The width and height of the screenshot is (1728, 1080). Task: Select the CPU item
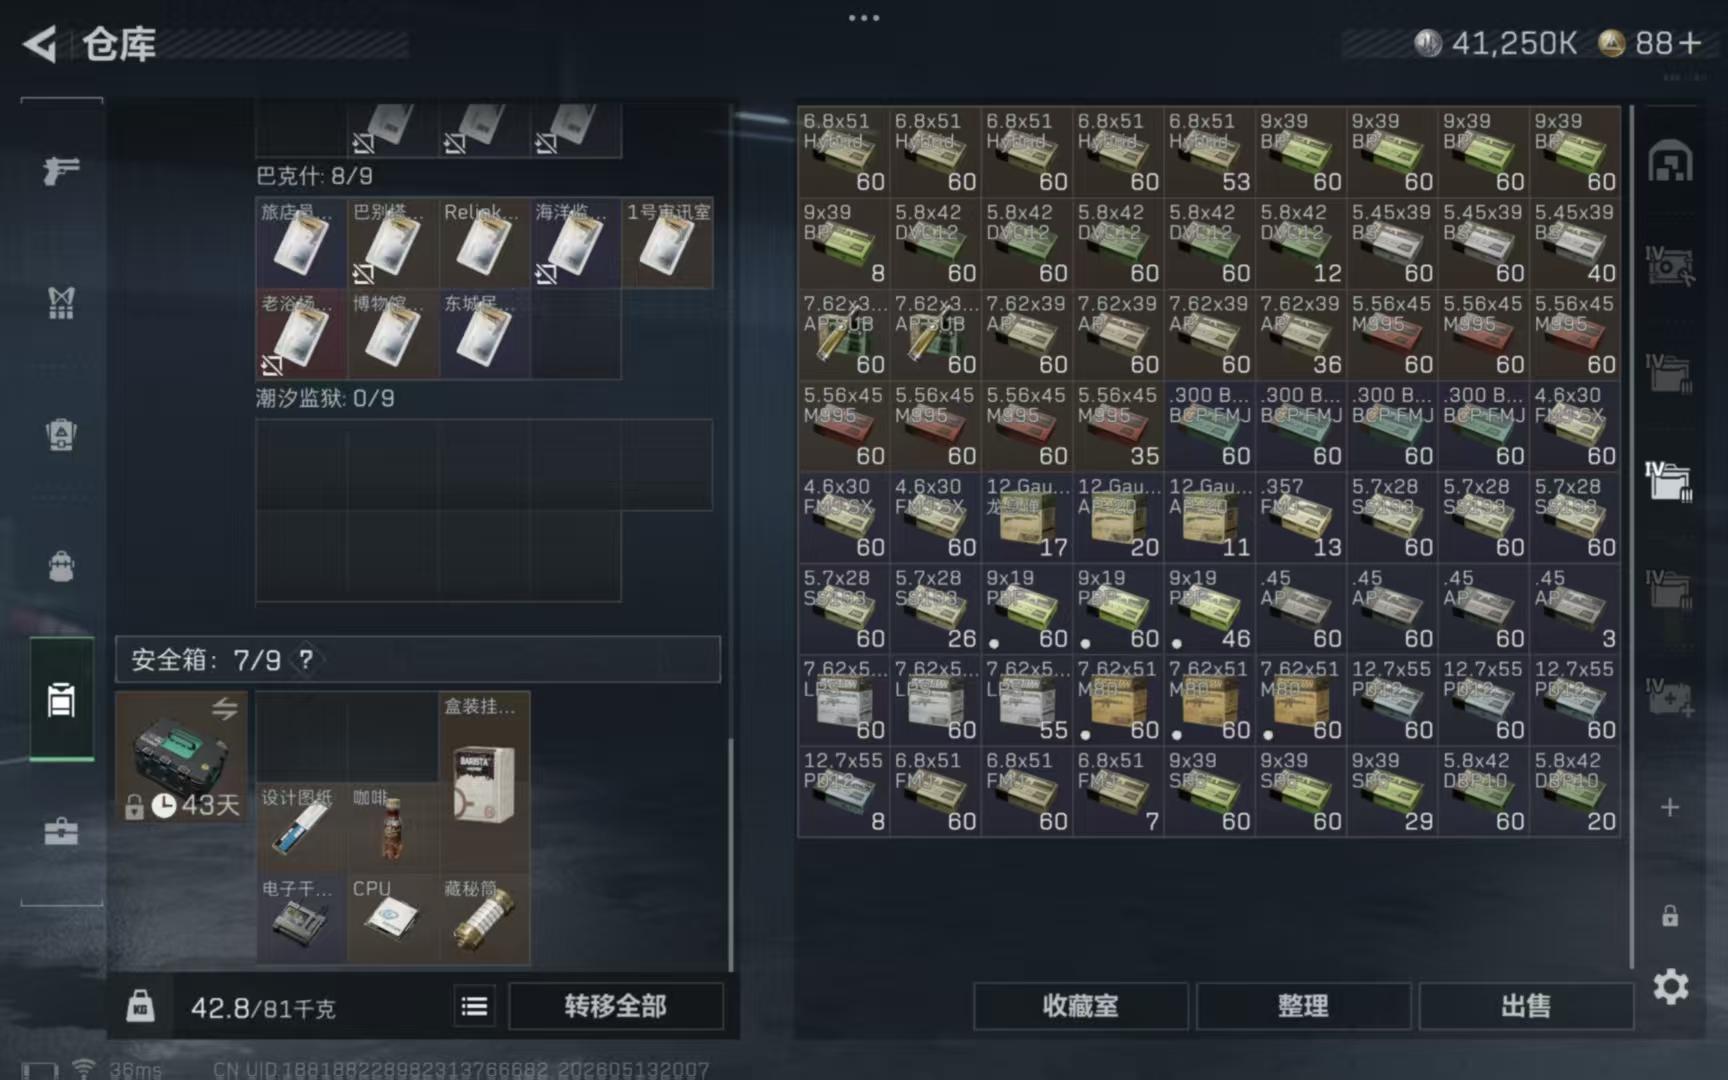pyautogui.click(x=392, y=918)
